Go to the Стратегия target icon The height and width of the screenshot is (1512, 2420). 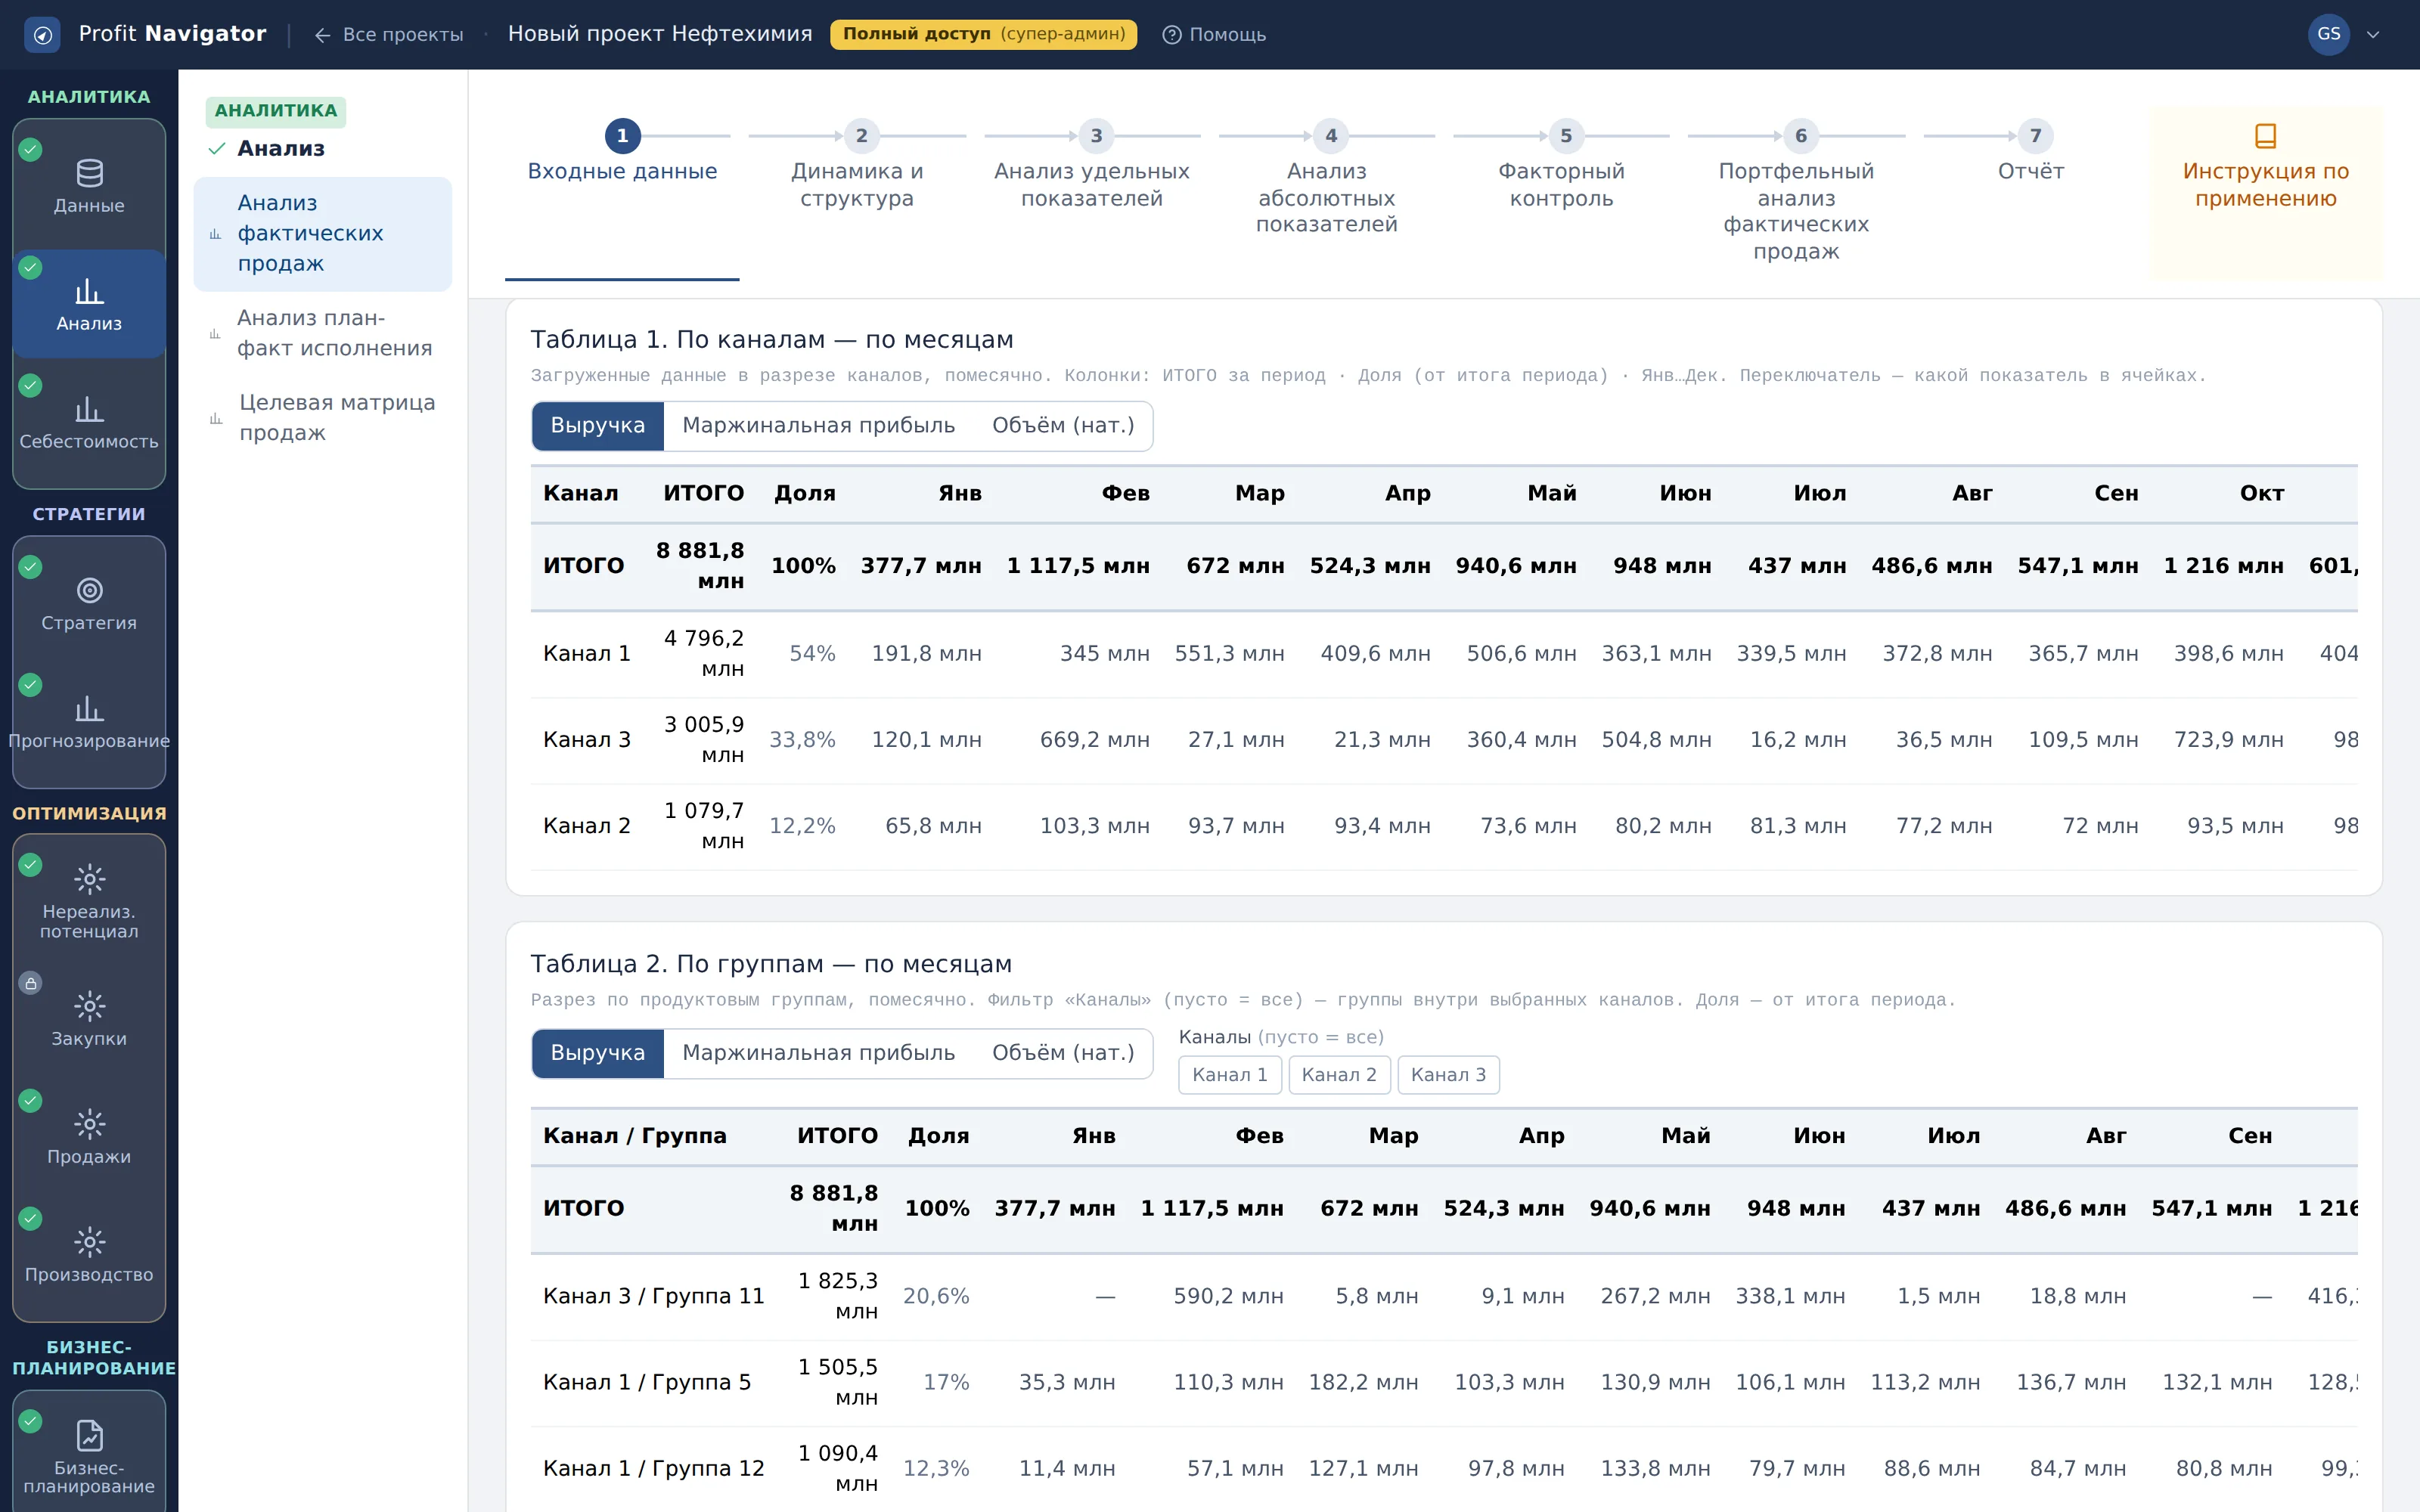coord(89,590)
